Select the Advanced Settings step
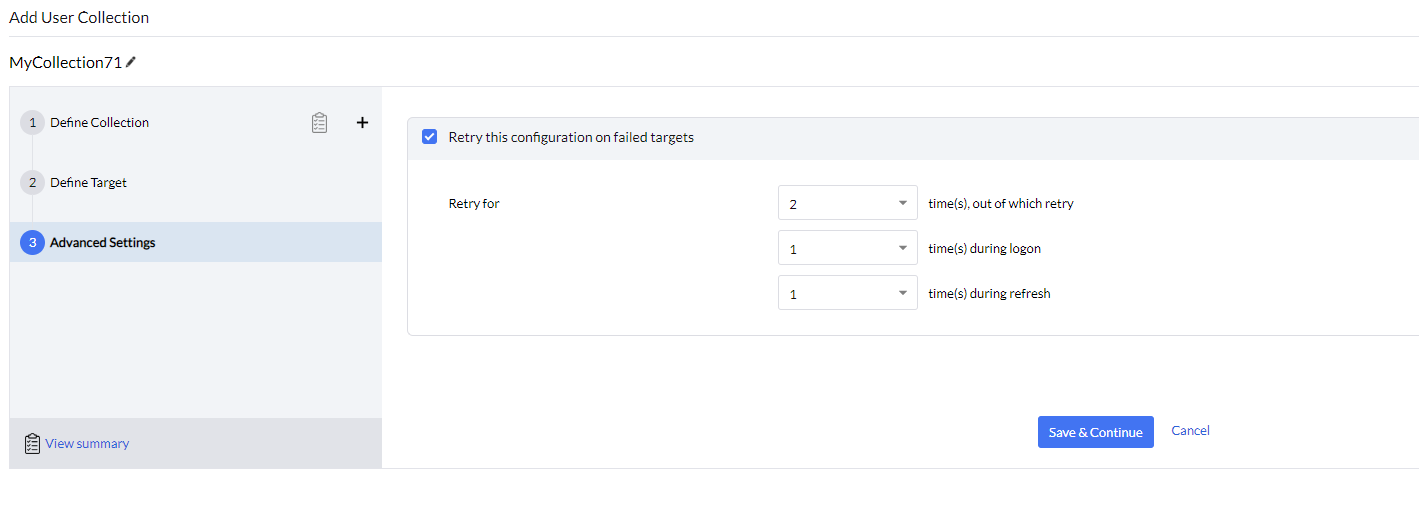Viewport: 1419px width, 508px height. pos(102,243)
